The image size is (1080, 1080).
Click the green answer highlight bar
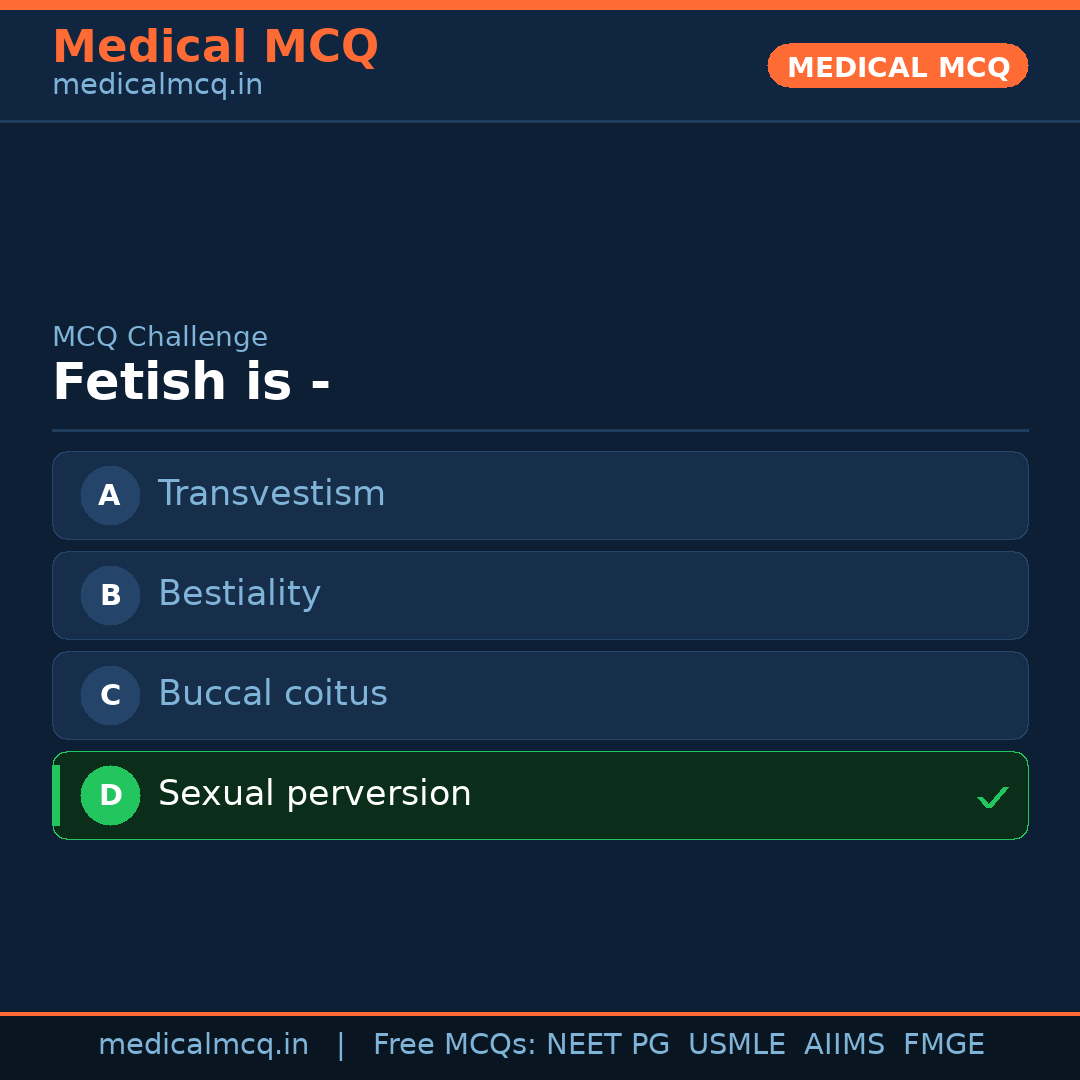click(56, 795)
